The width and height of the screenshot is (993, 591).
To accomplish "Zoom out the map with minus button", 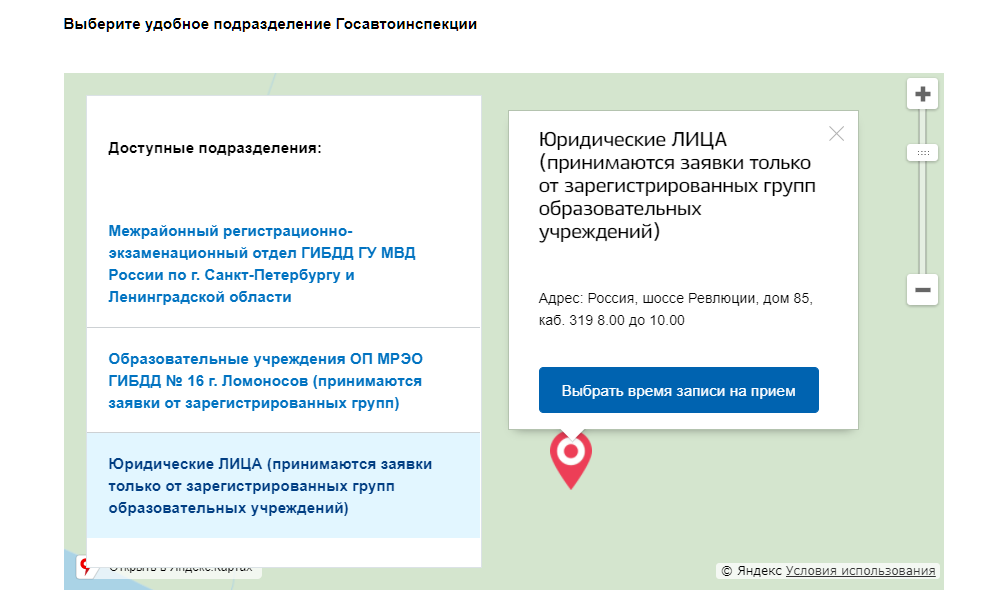I will (922, 290).
